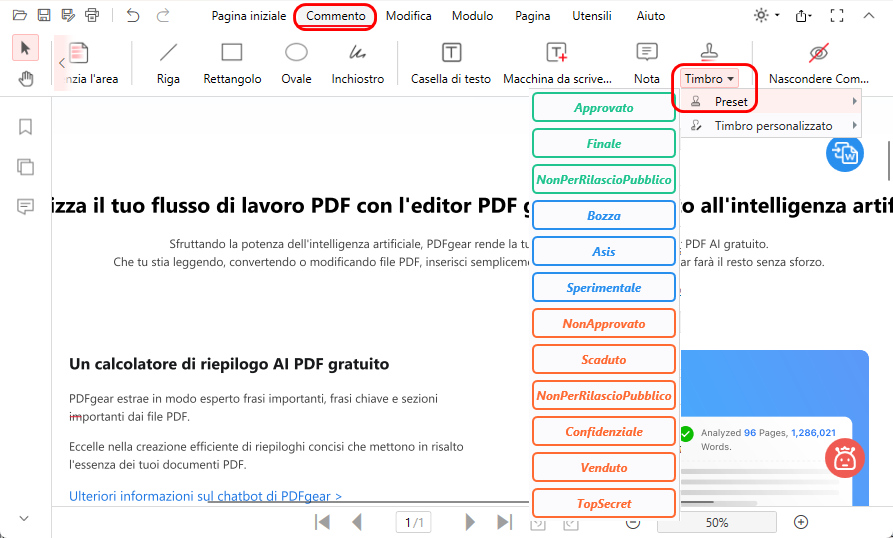The image size is (893, 538).
Task: Pick the Asis stamp
Action: [604, 252]
